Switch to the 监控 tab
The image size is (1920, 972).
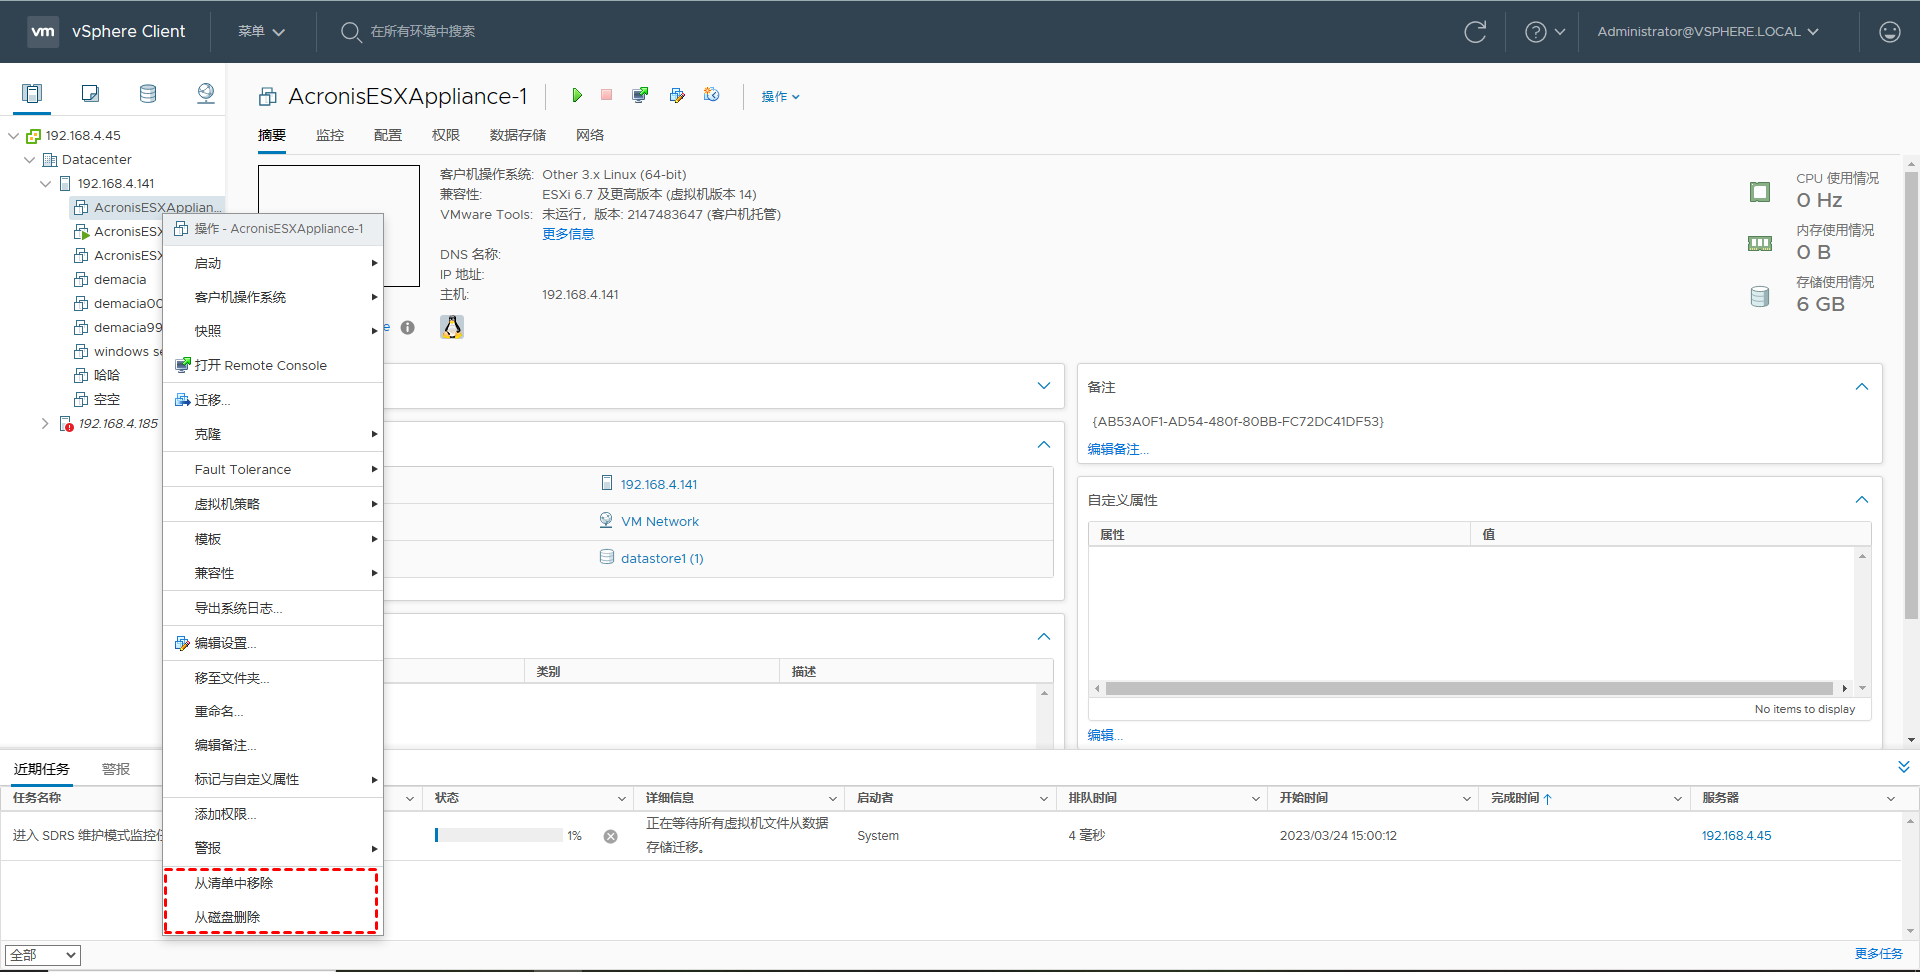[330, 135]
